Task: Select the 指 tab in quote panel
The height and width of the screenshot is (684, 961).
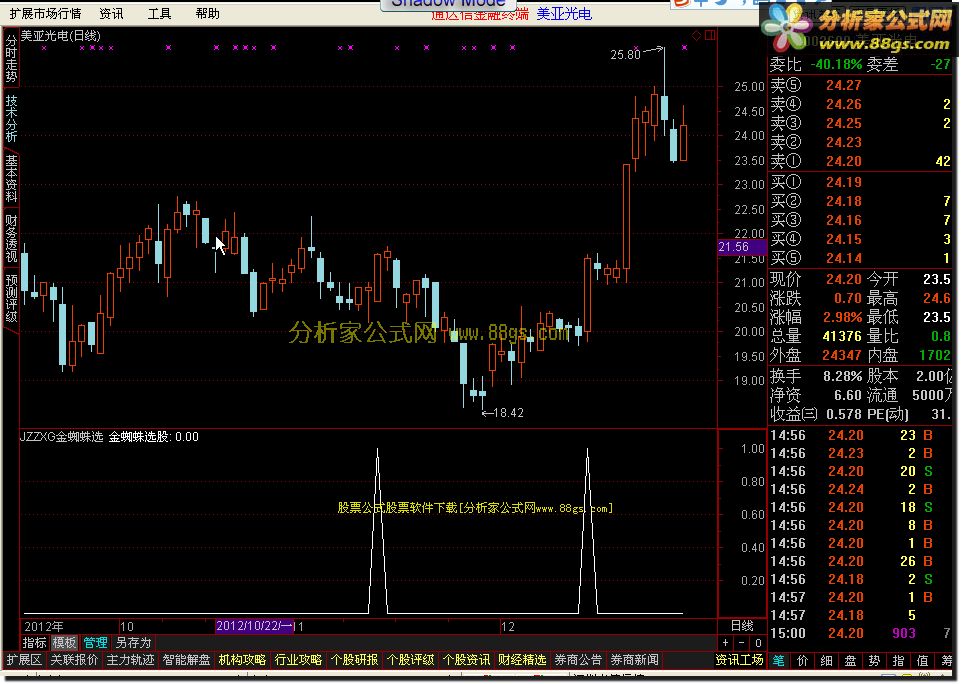Action: pos(898,661)
